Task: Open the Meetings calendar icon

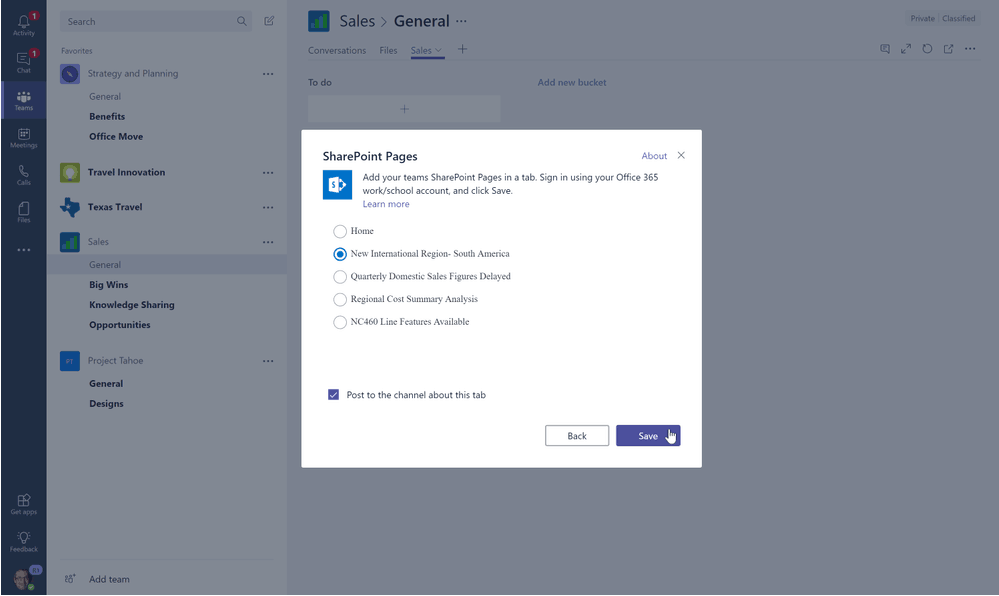Action: click(x=24, y=137)
